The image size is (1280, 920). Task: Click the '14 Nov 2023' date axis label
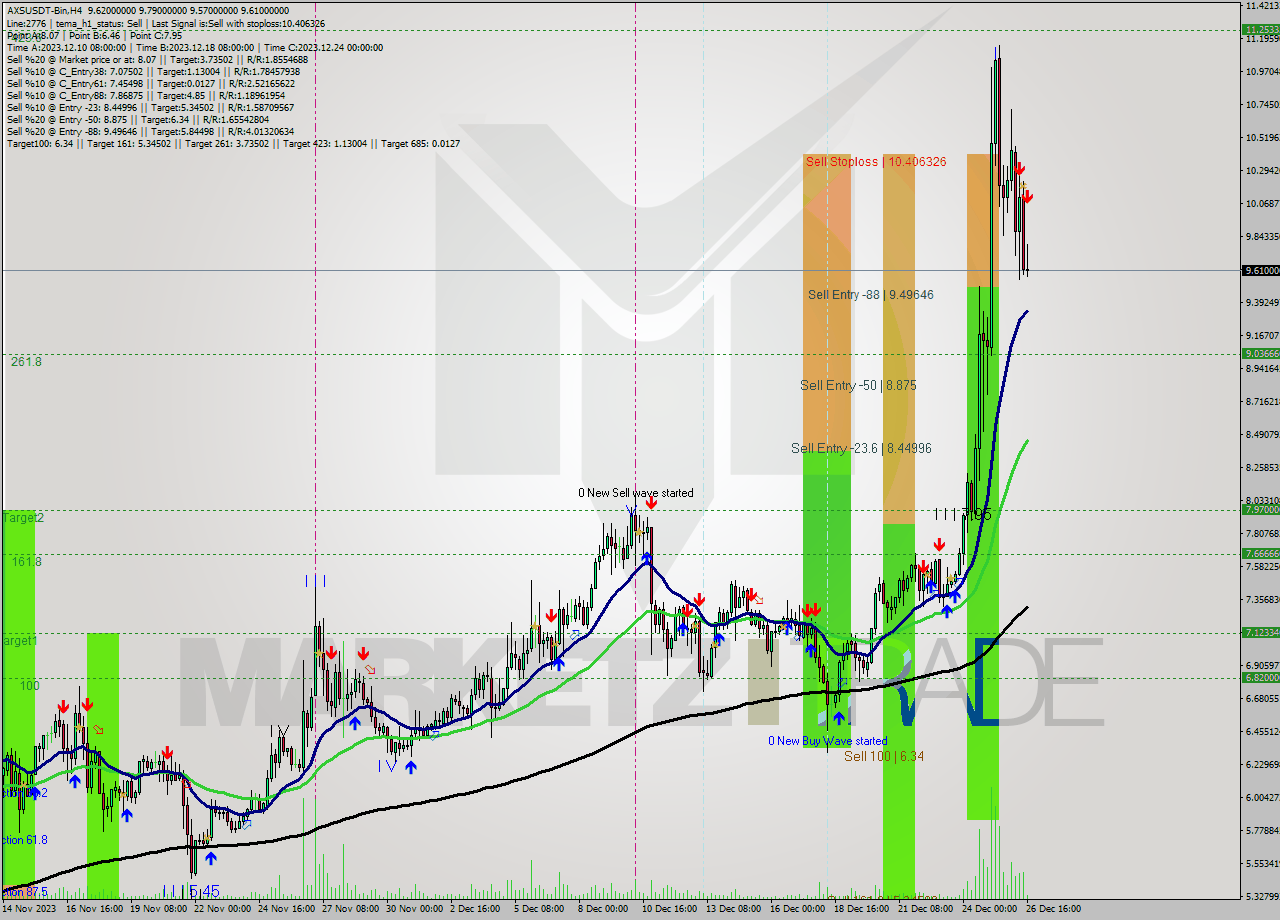pyautogui.click(x=29, y=909)
